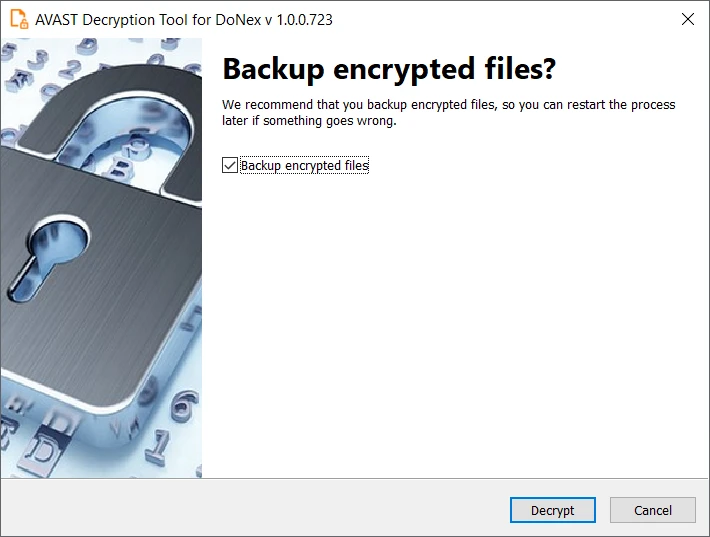Cancel the decryption wizard
This screenshot has height=537, width=710.
652,510
